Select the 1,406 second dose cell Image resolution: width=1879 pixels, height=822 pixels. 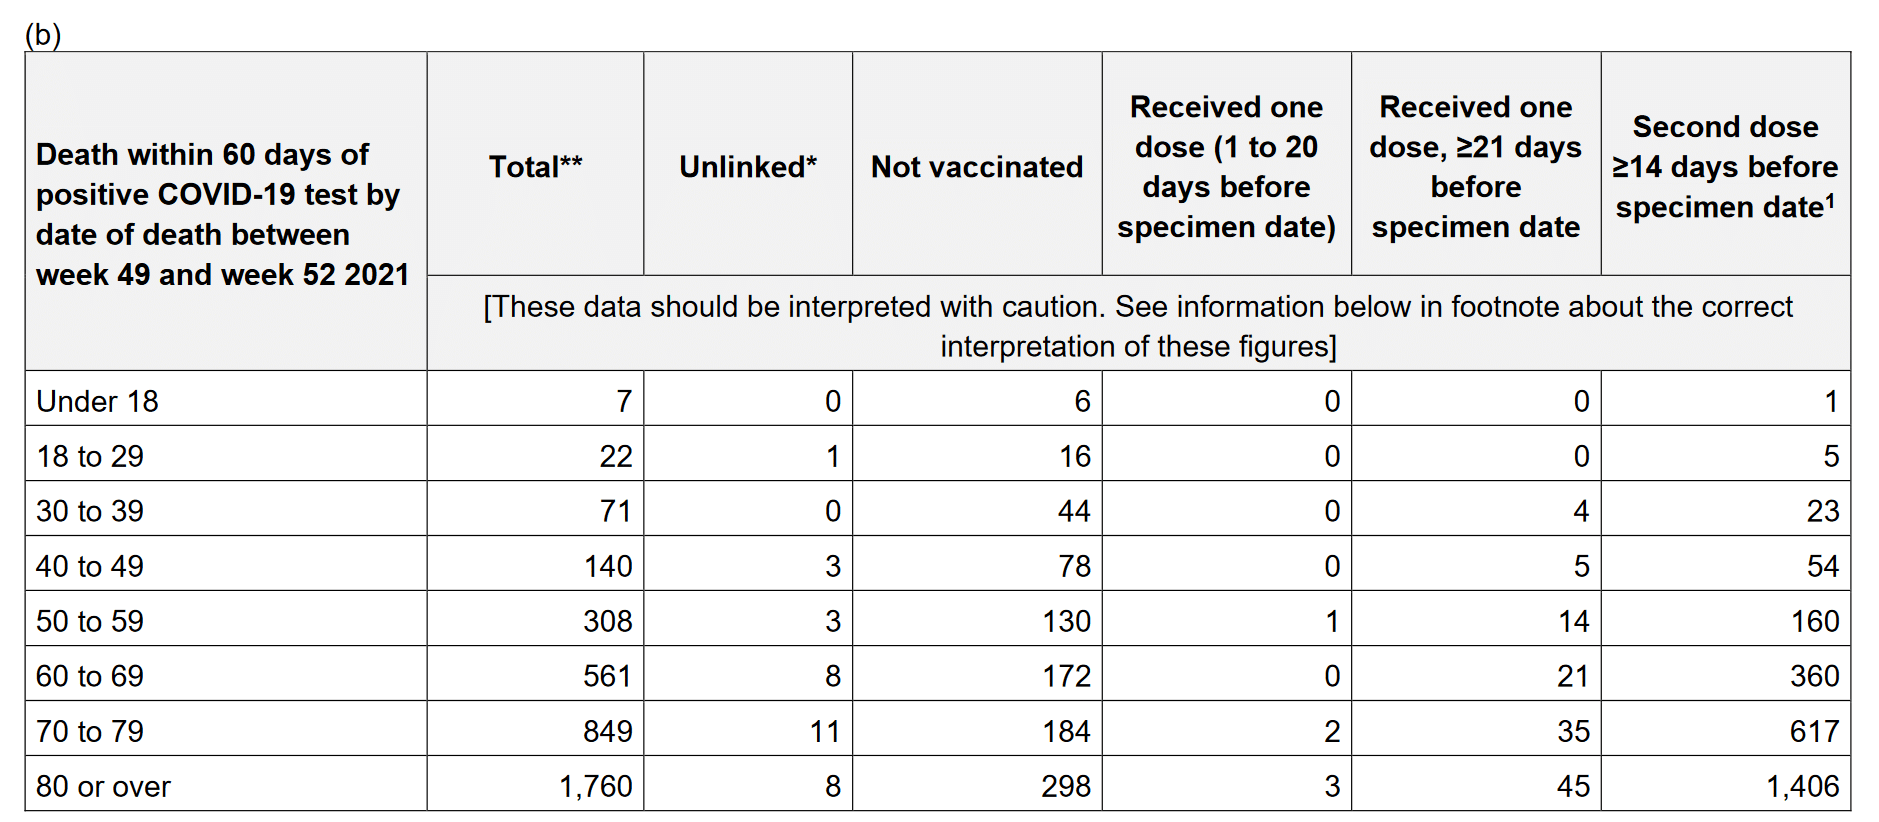point(1802,786)
